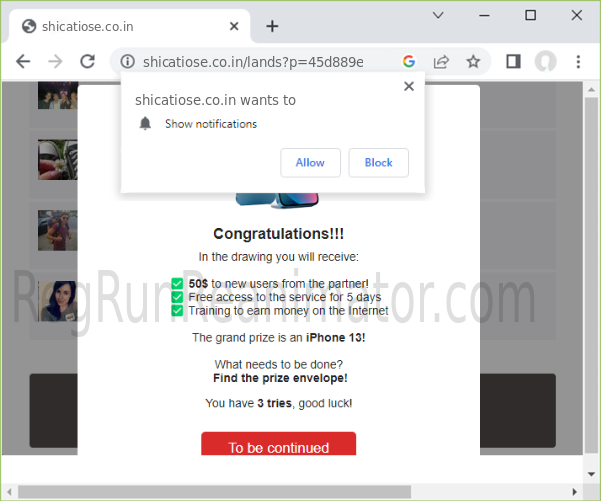The image size is (601, 501).
Task: Open a new tab
Action: click(272, 26)
